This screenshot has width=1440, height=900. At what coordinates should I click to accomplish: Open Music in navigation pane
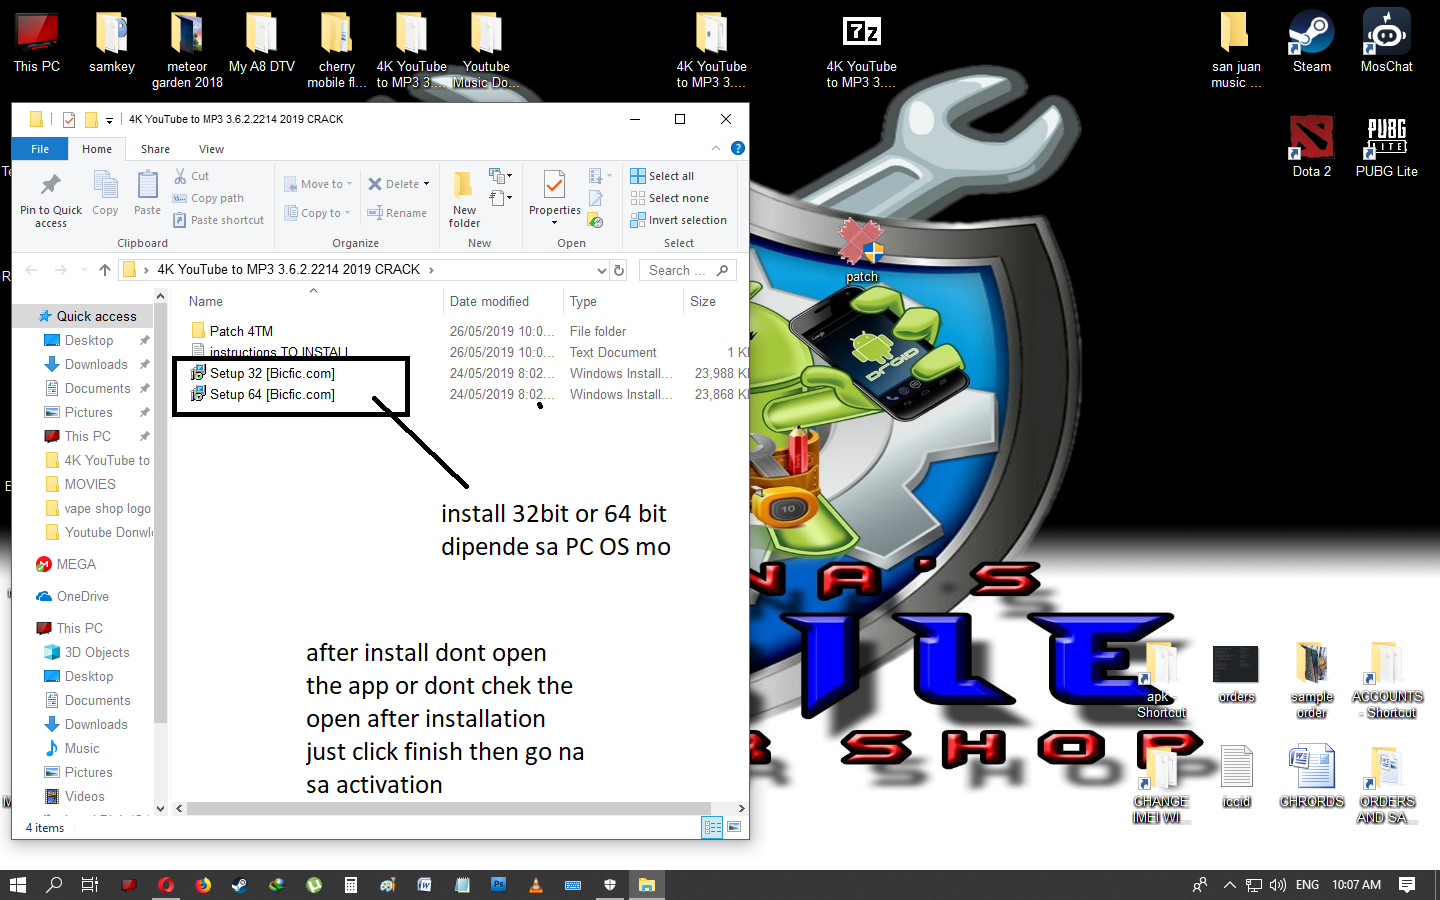pos(82,748)
